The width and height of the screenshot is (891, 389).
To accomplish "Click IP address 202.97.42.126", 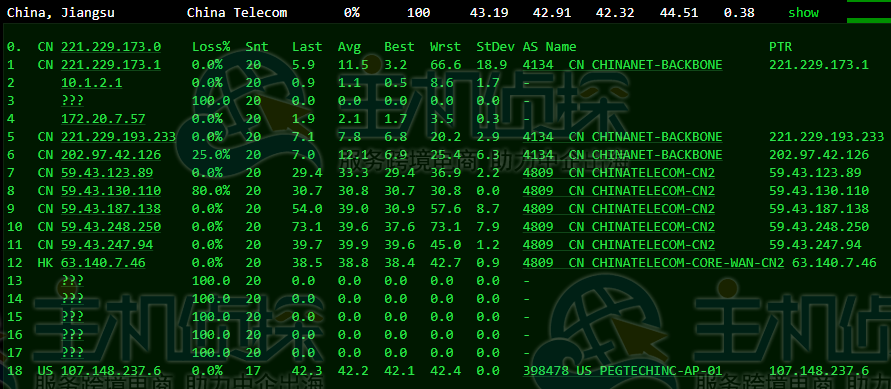I will [x=111, y=154].
